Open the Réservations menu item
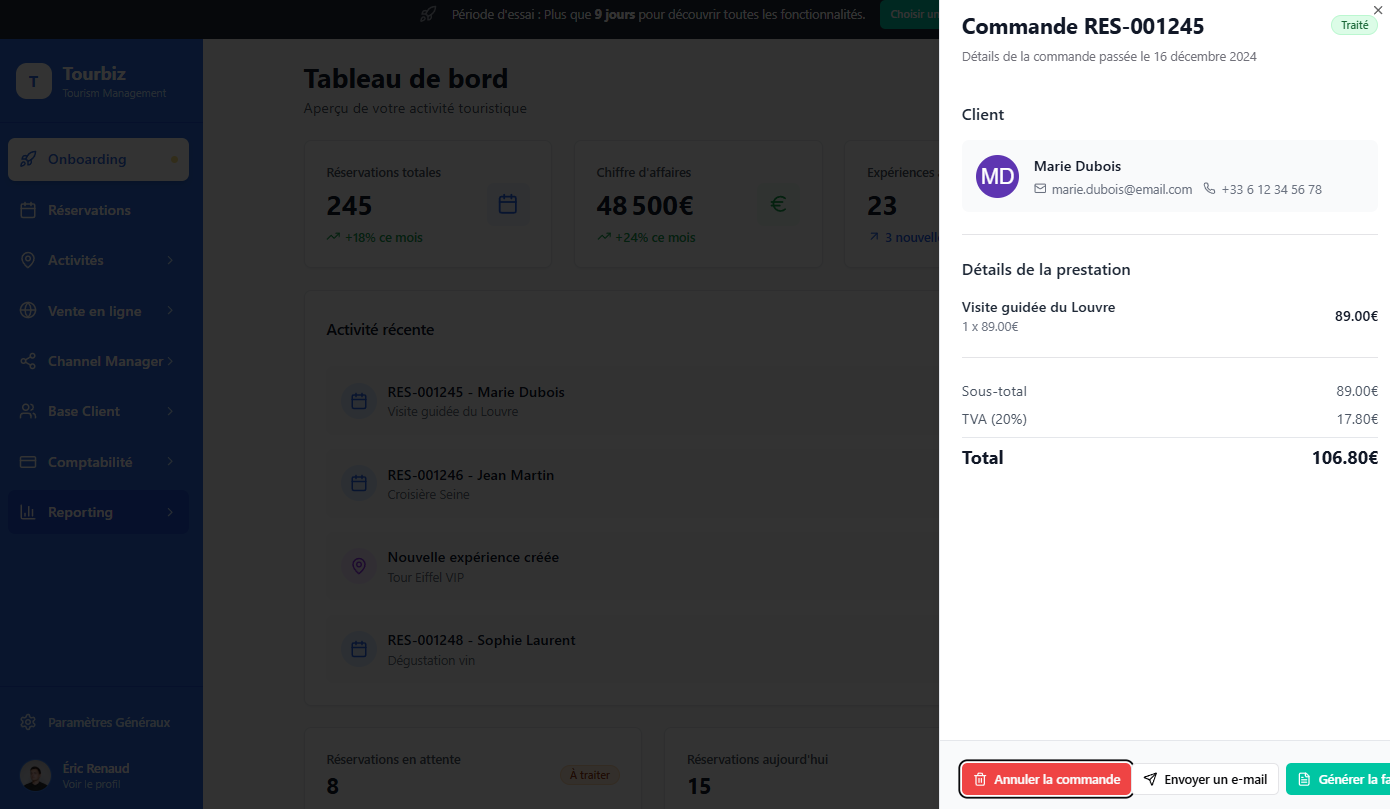 coord(89,210)
